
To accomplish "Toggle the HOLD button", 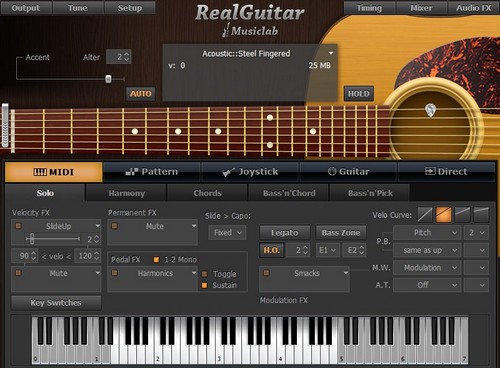I will tap(359, 94).
